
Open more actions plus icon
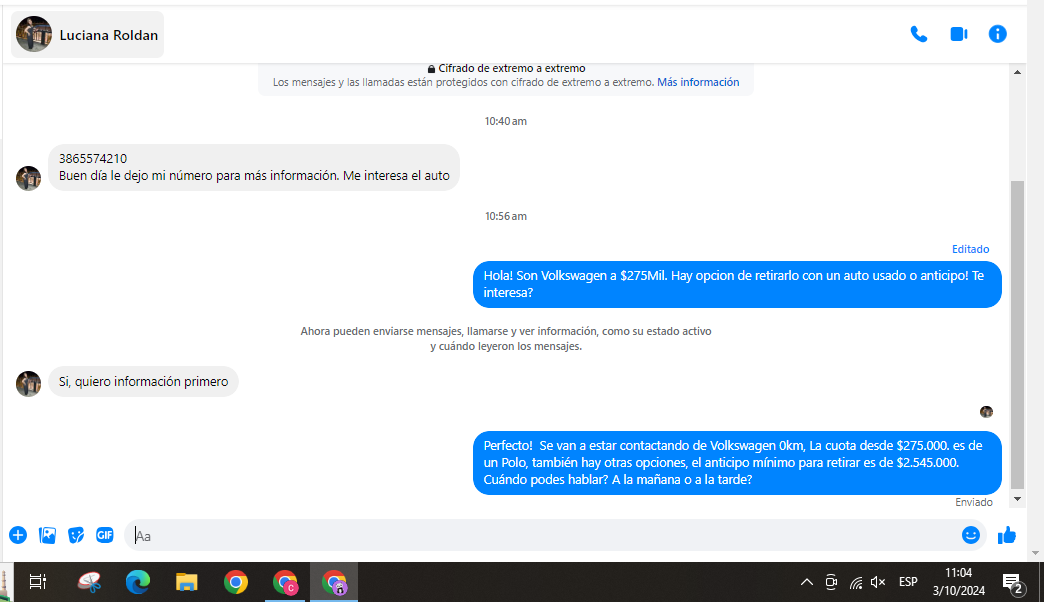(x=18, y=535)
